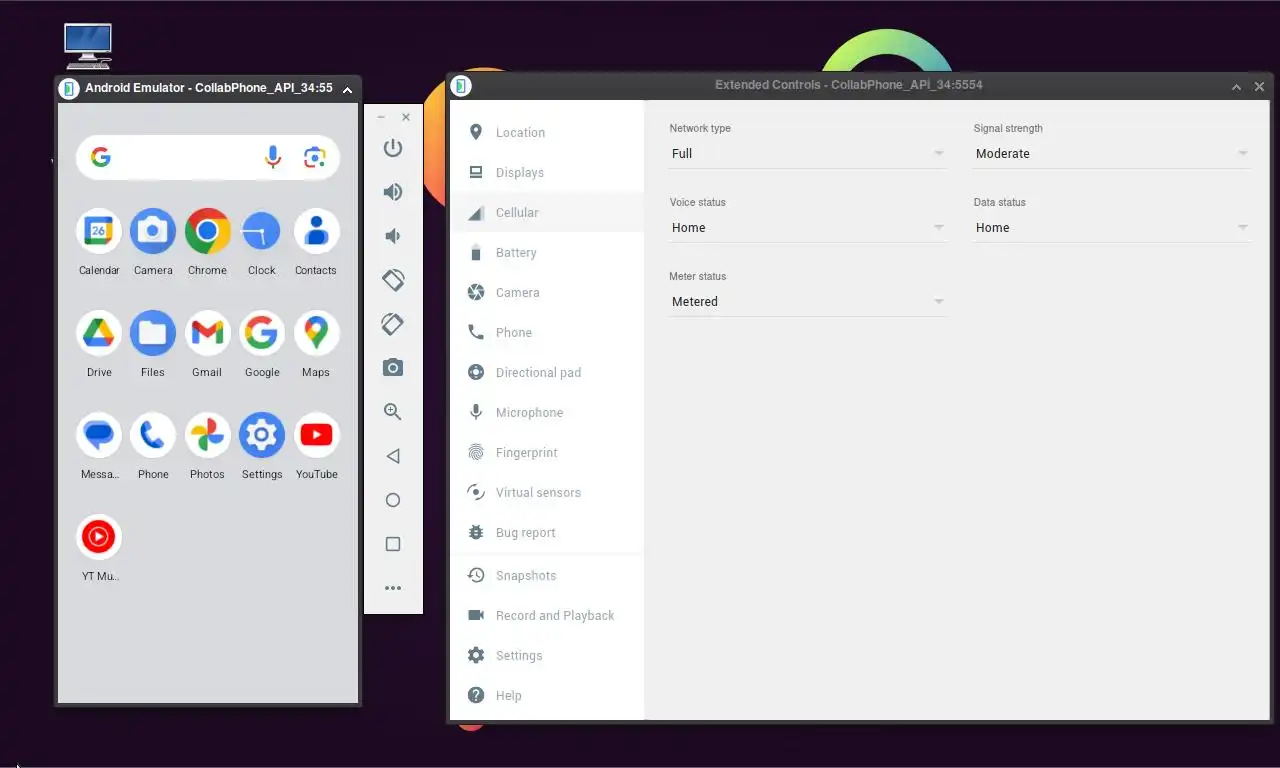The image size is (1280, 768).
Task: Open the Voice status dropdown
Action: coord(807,227)
